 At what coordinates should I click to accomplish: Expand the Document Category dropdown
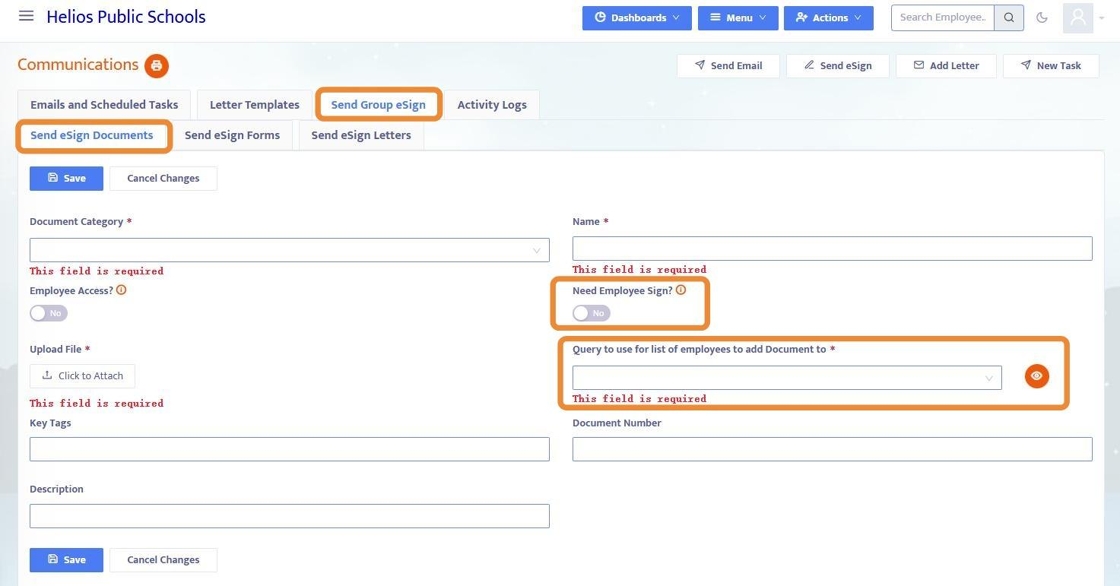click(289, 250)
